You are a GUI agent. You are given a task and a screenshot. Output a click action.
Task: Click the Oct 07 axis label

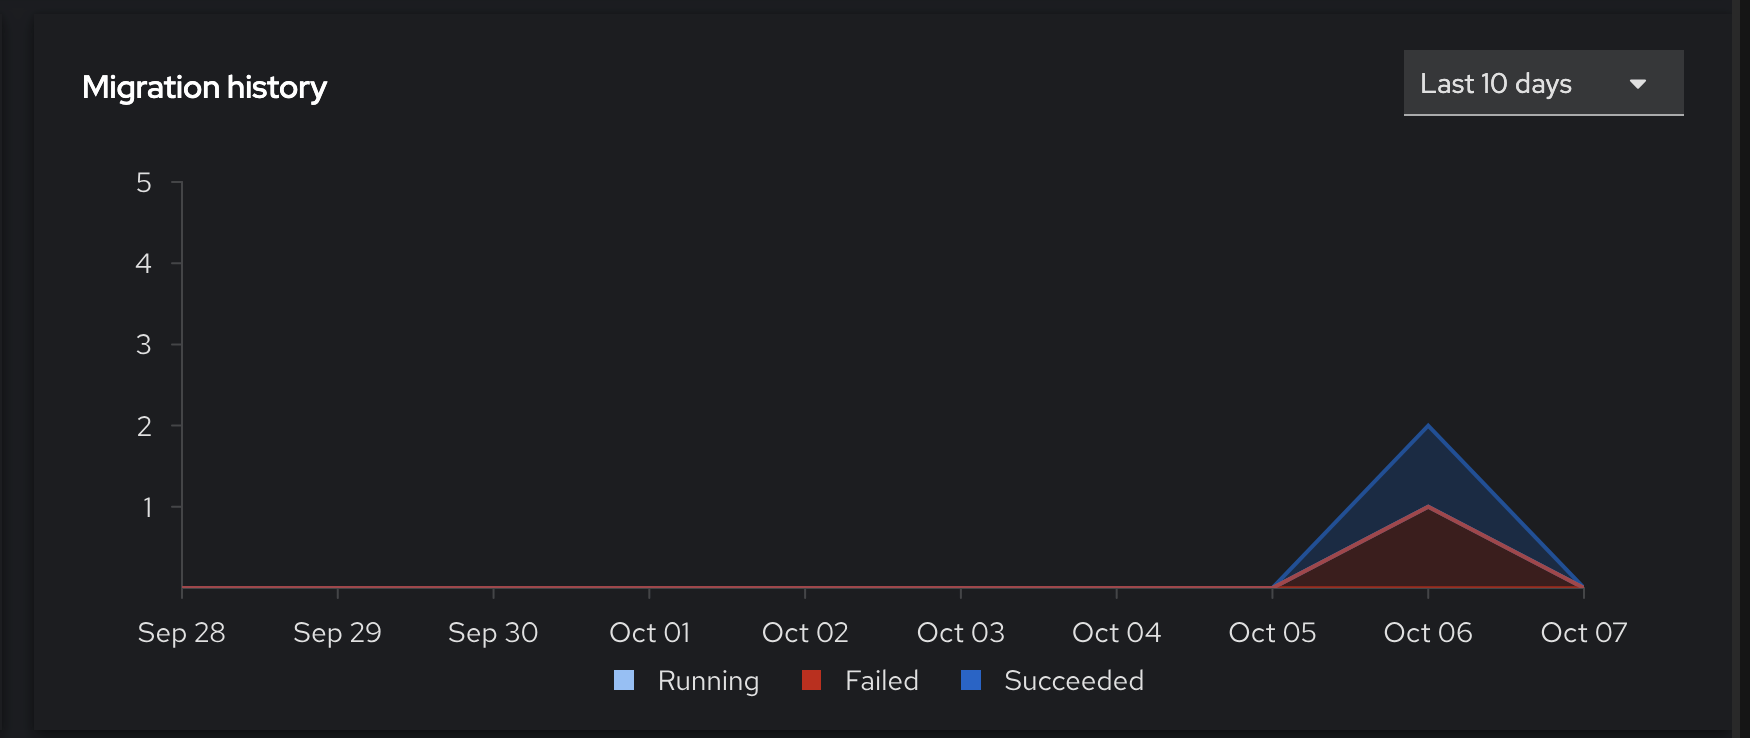click(x=1584, y=633)
